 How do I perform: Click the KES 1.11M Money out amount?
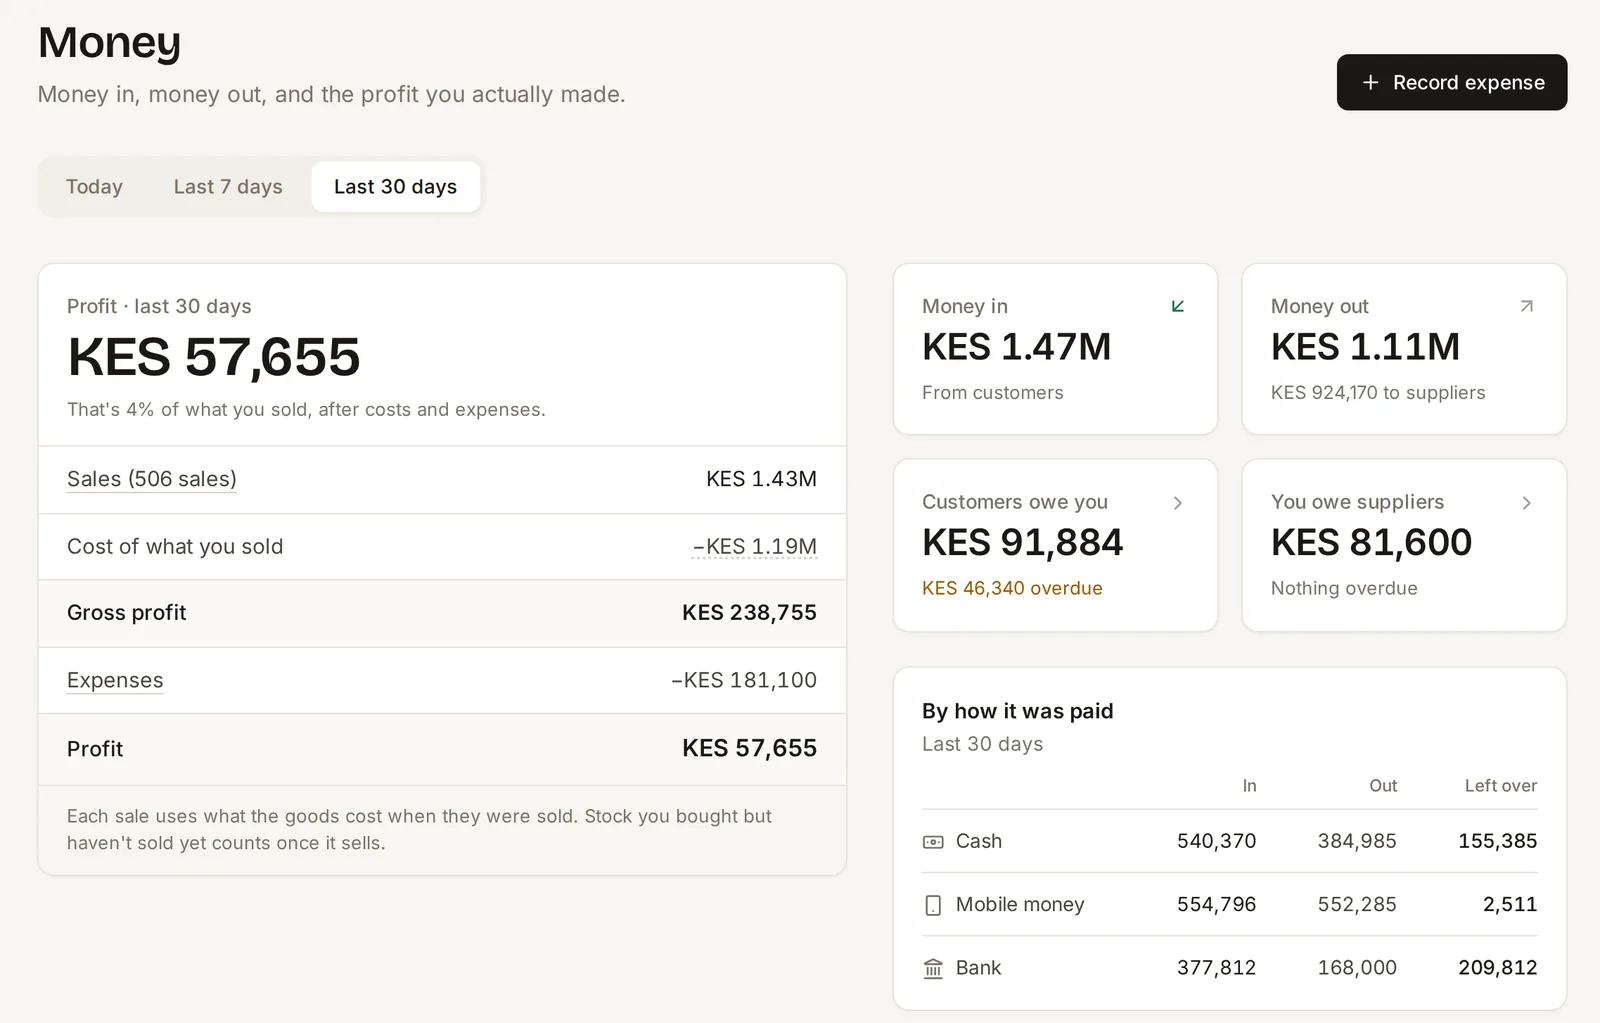coord(1366,346)
